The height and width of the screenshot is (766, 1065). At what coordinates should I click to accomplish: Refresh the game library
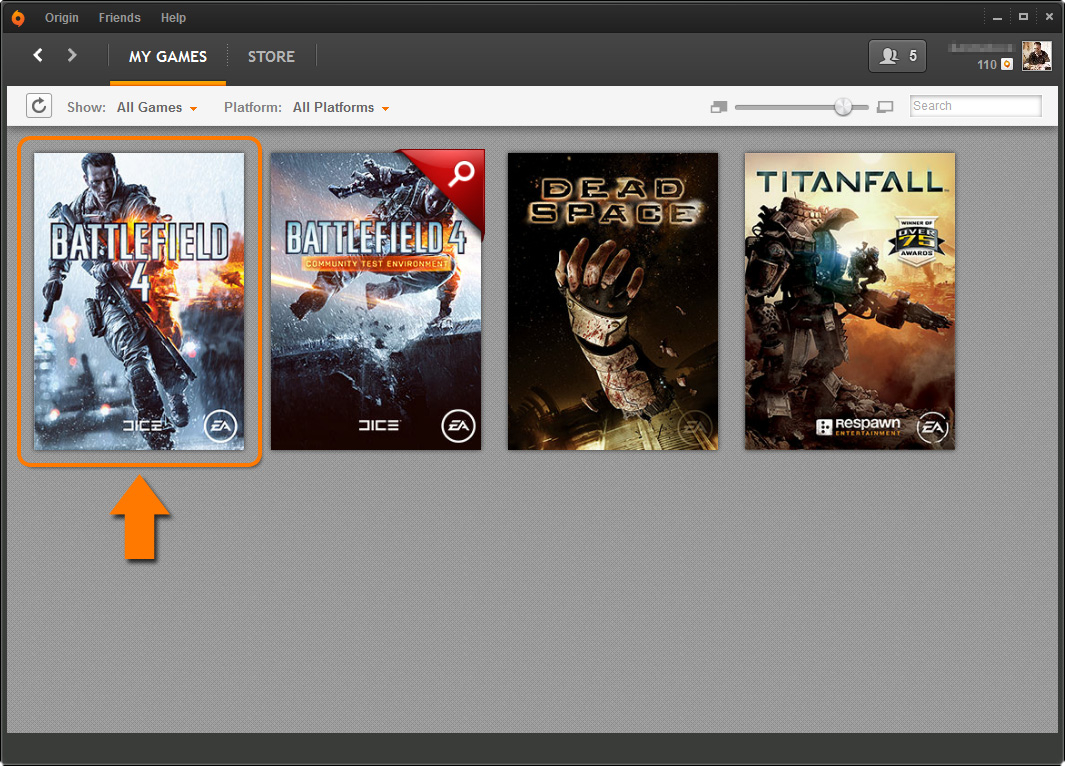point(38,106)
